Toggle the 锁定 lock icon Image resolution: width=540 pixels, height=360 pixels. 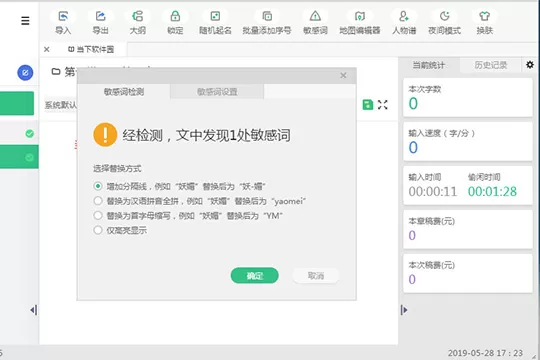point(175,22)
